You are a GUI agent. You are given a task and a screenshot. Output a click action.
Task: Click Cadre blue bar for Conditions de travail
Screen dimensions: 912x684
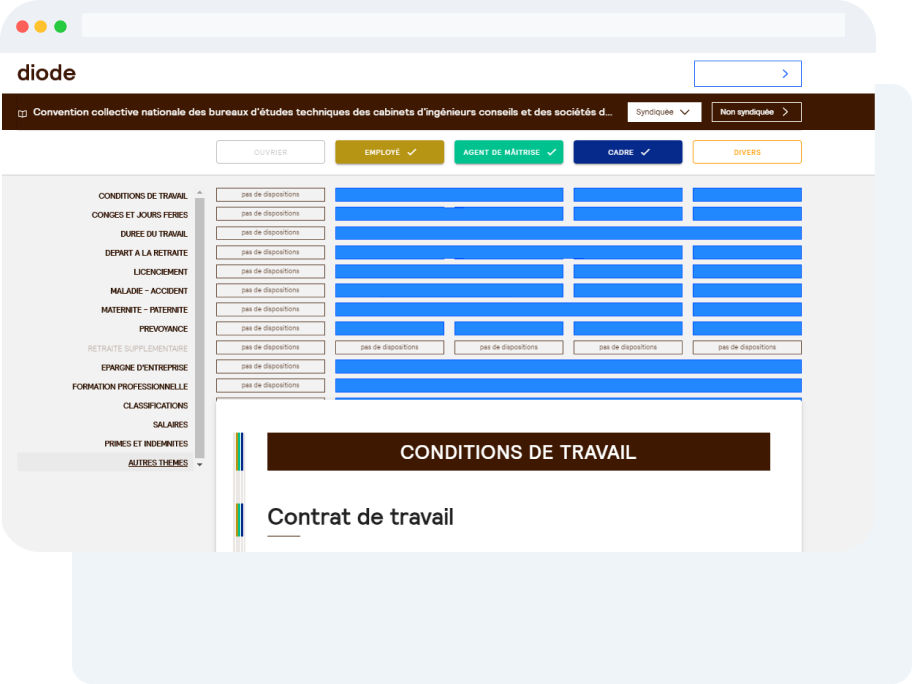(x=628, y=195)
